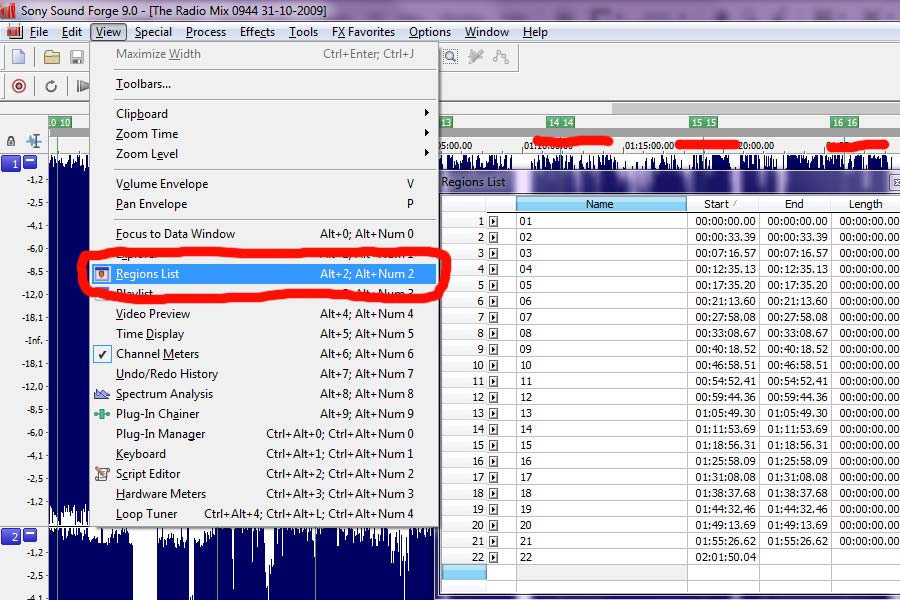Screen dimensions: 900x600
Task: Click the Record button in the transport bar
Action: [18, 86]
